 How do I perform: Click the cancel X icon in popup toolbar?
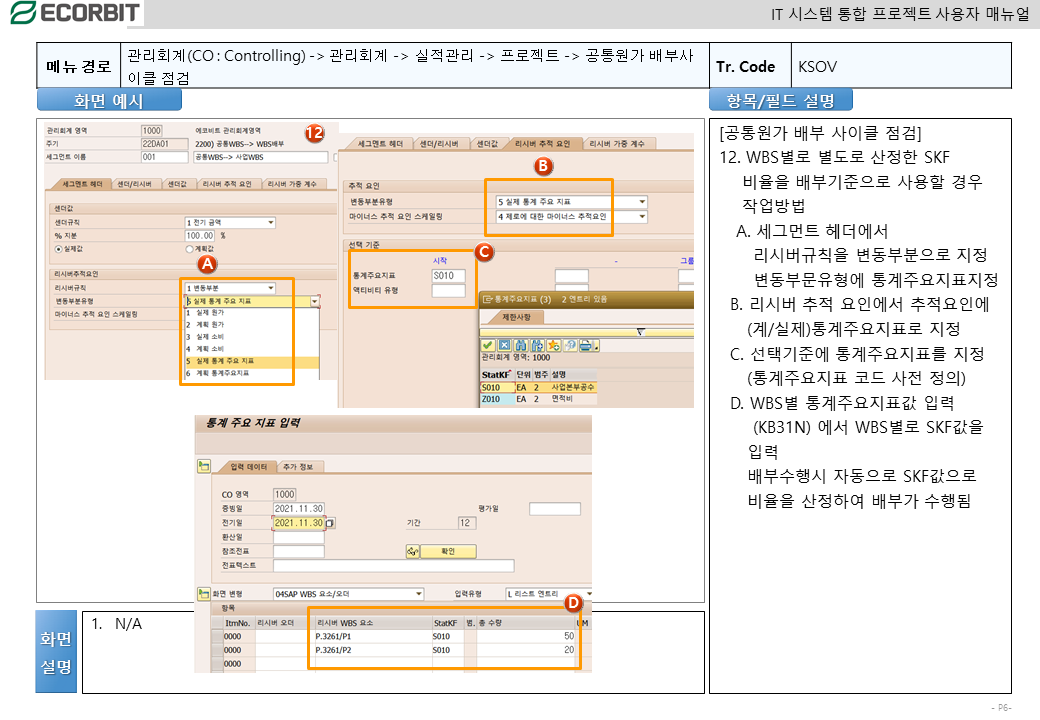pos(505,345)
